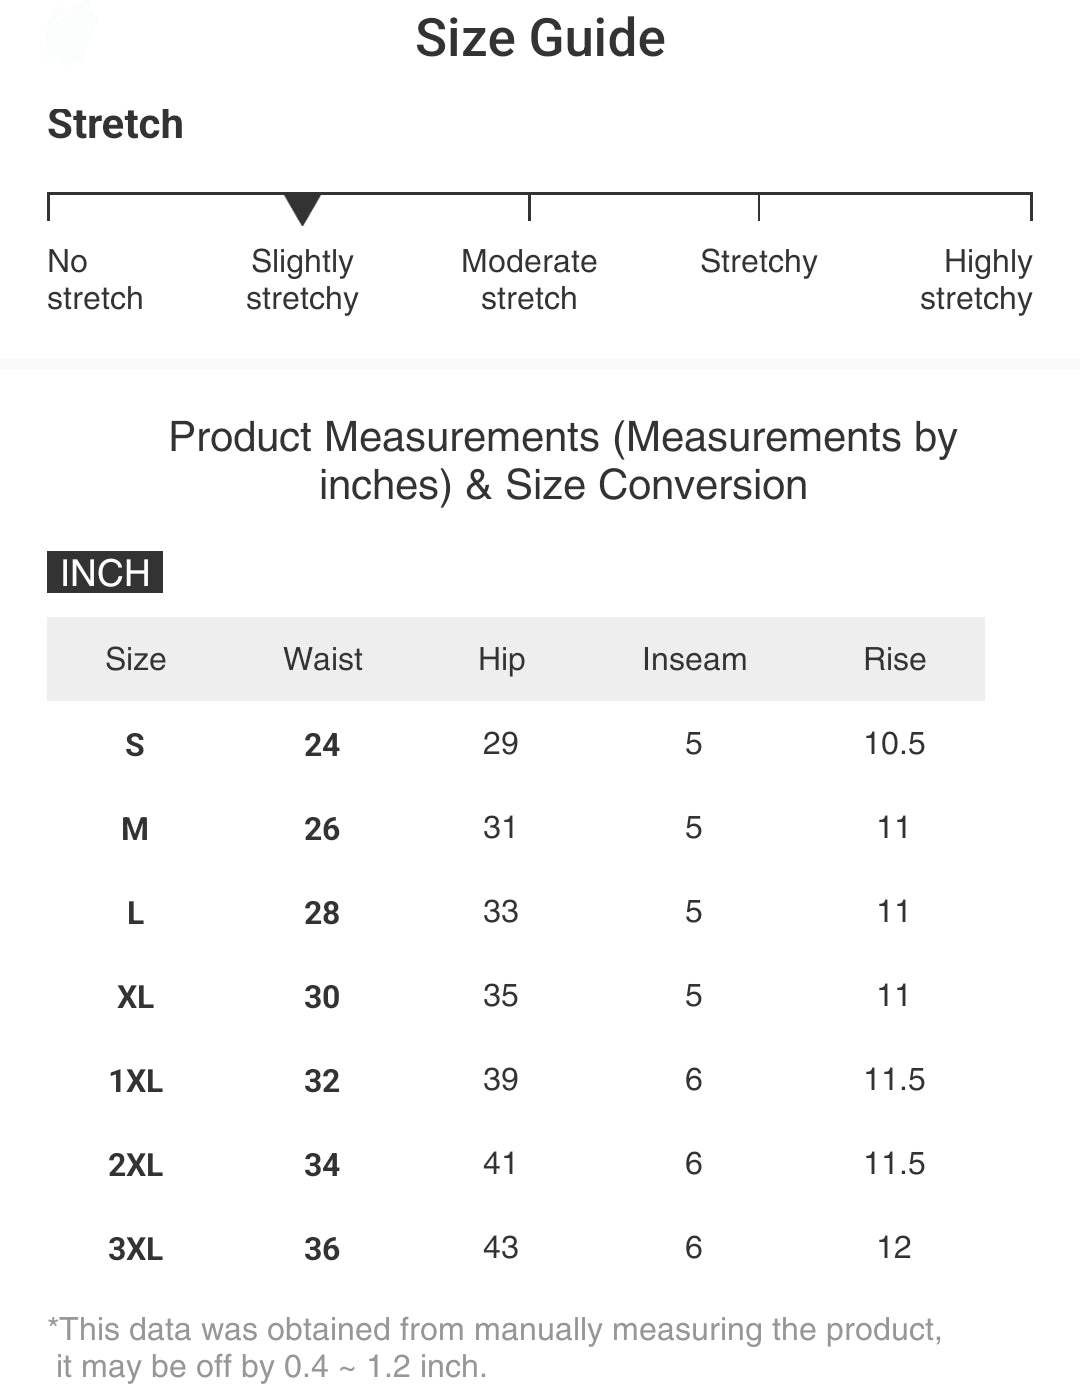Select the 'Highly stretchy' scale label
Screen dimensions: 1080x1386
click(x=976, y=280)
